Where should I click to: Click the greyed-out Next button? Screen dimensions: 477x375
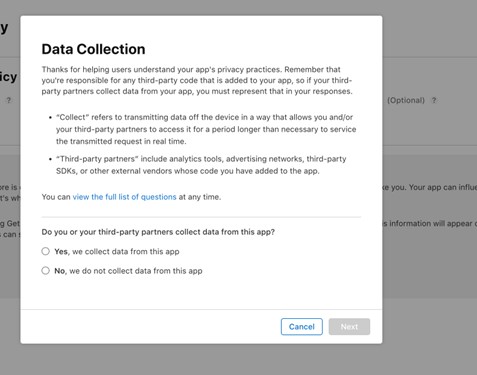tap(349, 327)
